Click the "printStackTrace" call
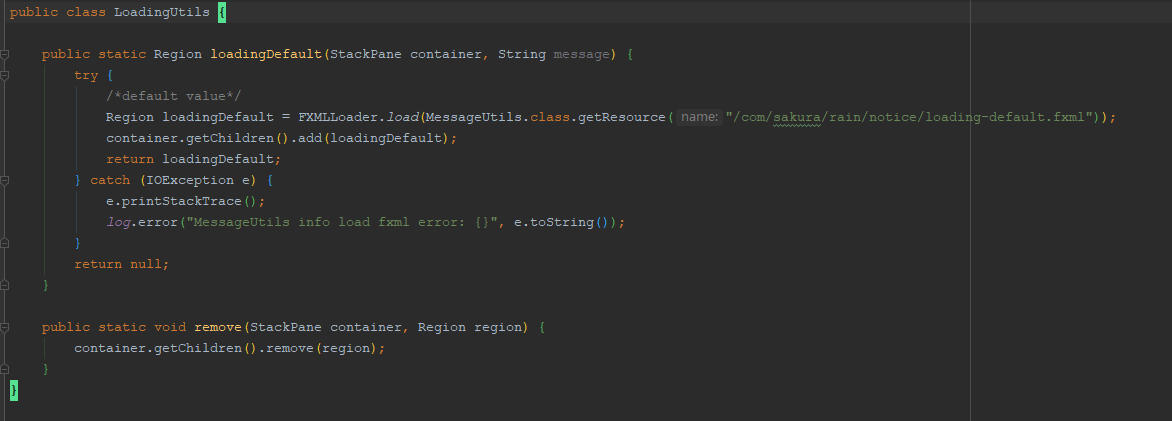 (182, 201)
